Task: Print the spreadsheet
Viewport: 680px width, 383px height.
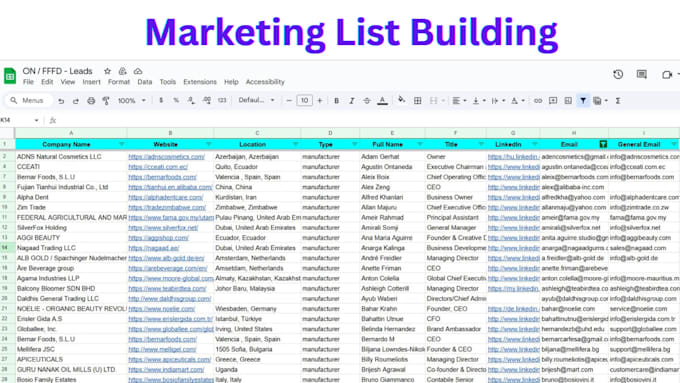Action: point(91,101)
